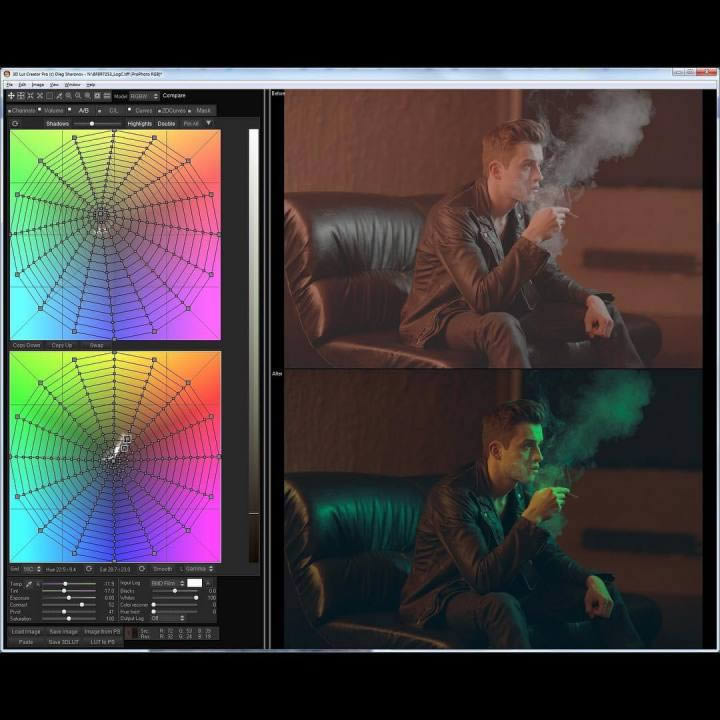Toggle Pin All
This screenshot has width=720, height=720.
[191, 124]
